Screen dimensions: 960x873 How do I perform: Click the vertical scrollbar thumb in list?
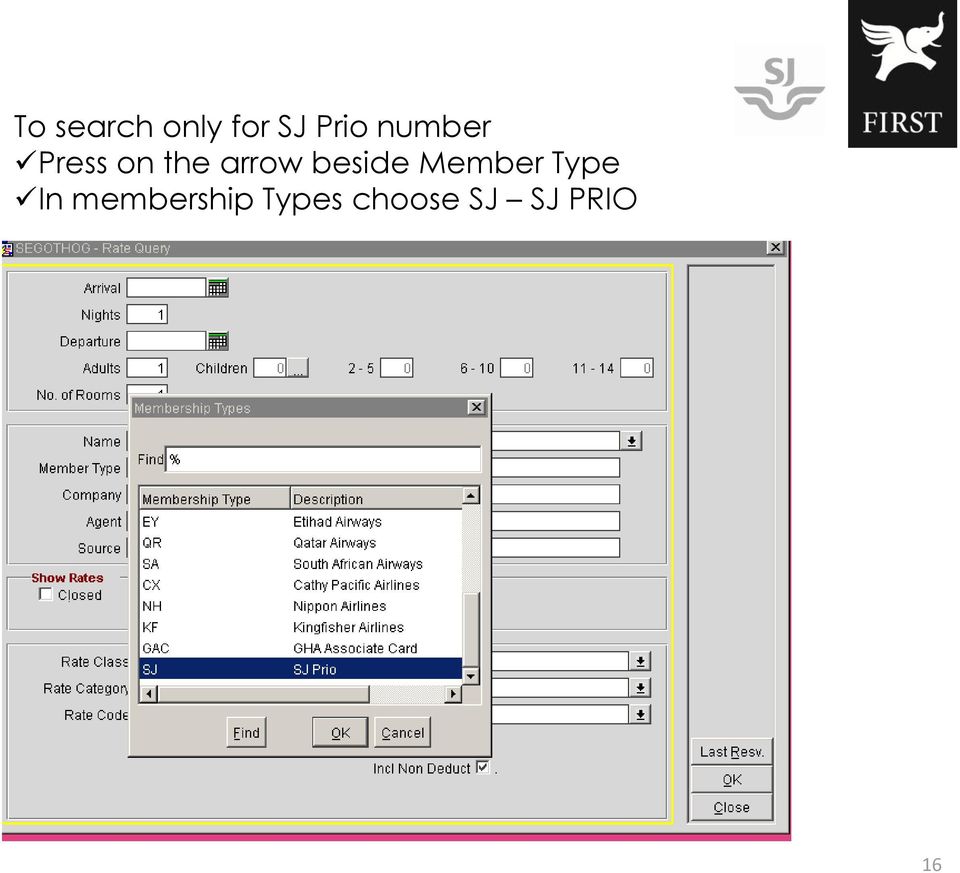pos(470,629)
